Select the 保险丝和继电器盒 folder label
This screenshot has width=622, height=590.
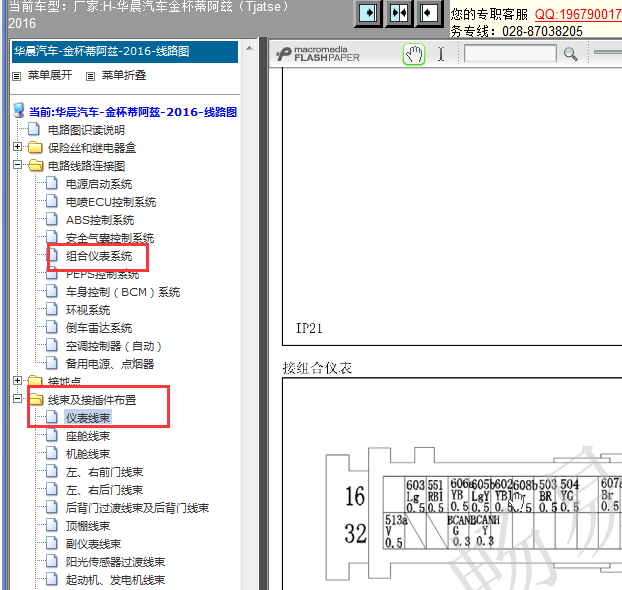click(x=92, y=148)
